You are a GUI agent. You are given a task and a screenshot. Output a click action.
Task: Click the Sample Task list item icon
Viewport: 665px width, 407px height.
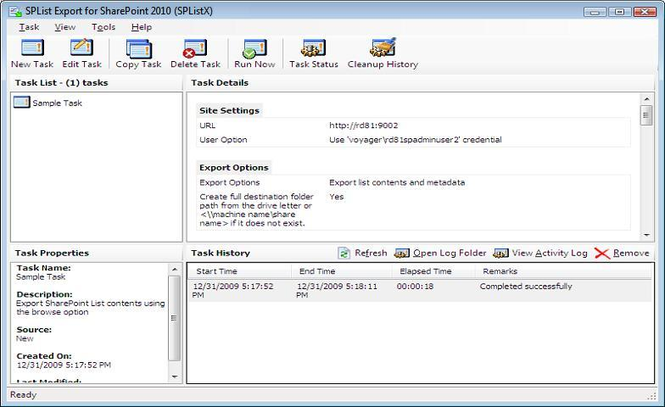tap(21, 102)
